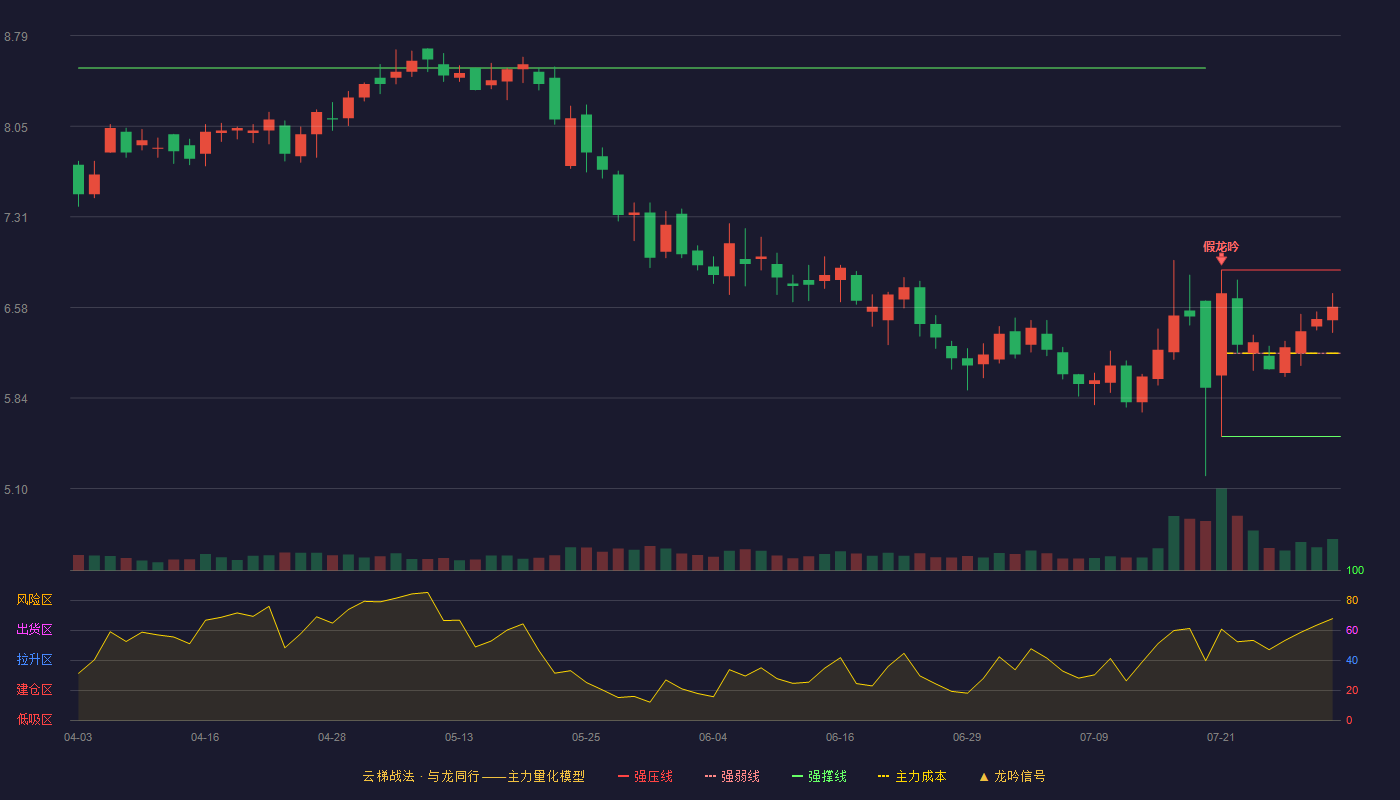Click the 05-13 date label
The width and height of the screenshot is (1400, 800).
[x=459, y=737]
